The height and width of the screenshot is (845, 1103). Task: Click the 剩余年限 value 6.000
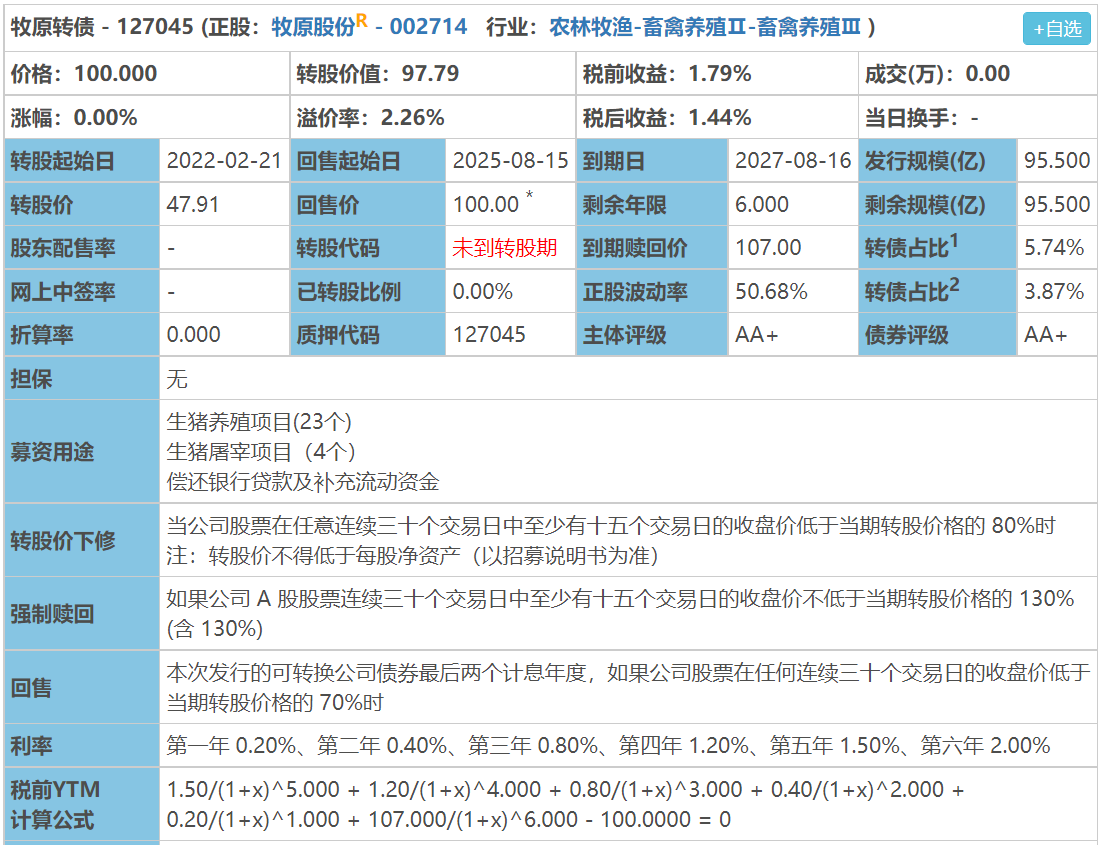pyautogui.click(x=762, y=204)
